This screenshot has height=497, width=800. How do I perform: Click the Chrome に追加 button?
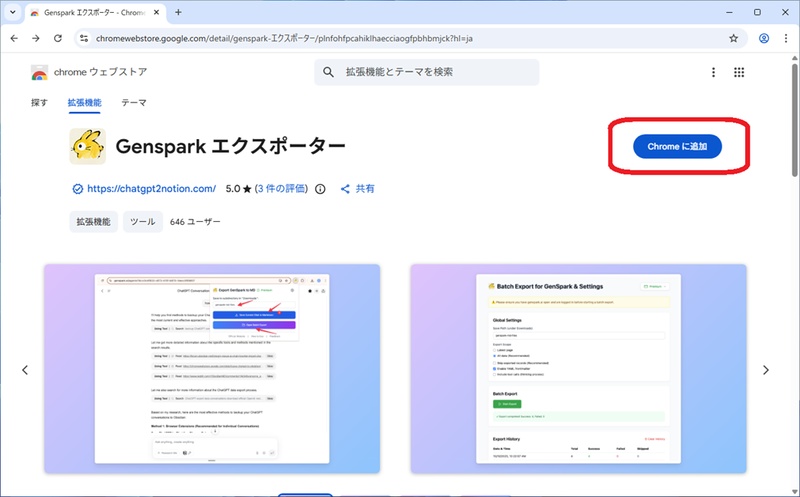tap(677, 146)
